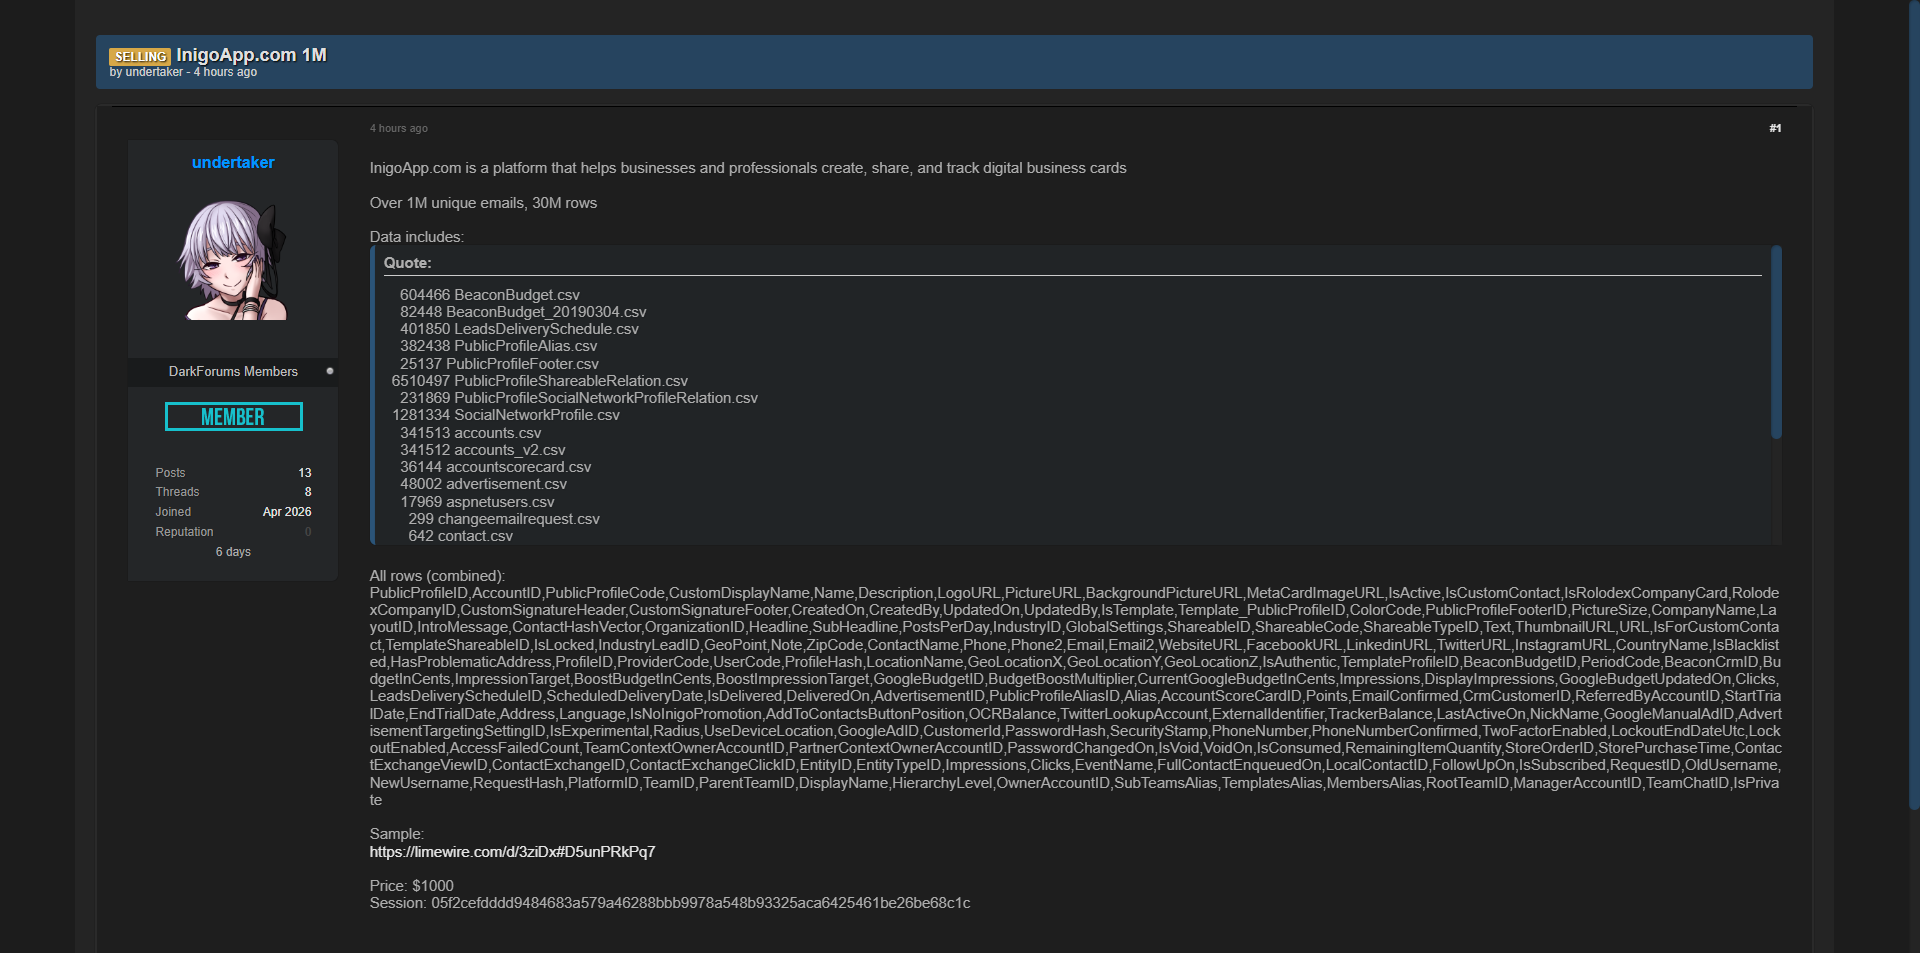1920x953 pixels.
Task: Open undertaker profile name above avatar
Action: point(233,162)
